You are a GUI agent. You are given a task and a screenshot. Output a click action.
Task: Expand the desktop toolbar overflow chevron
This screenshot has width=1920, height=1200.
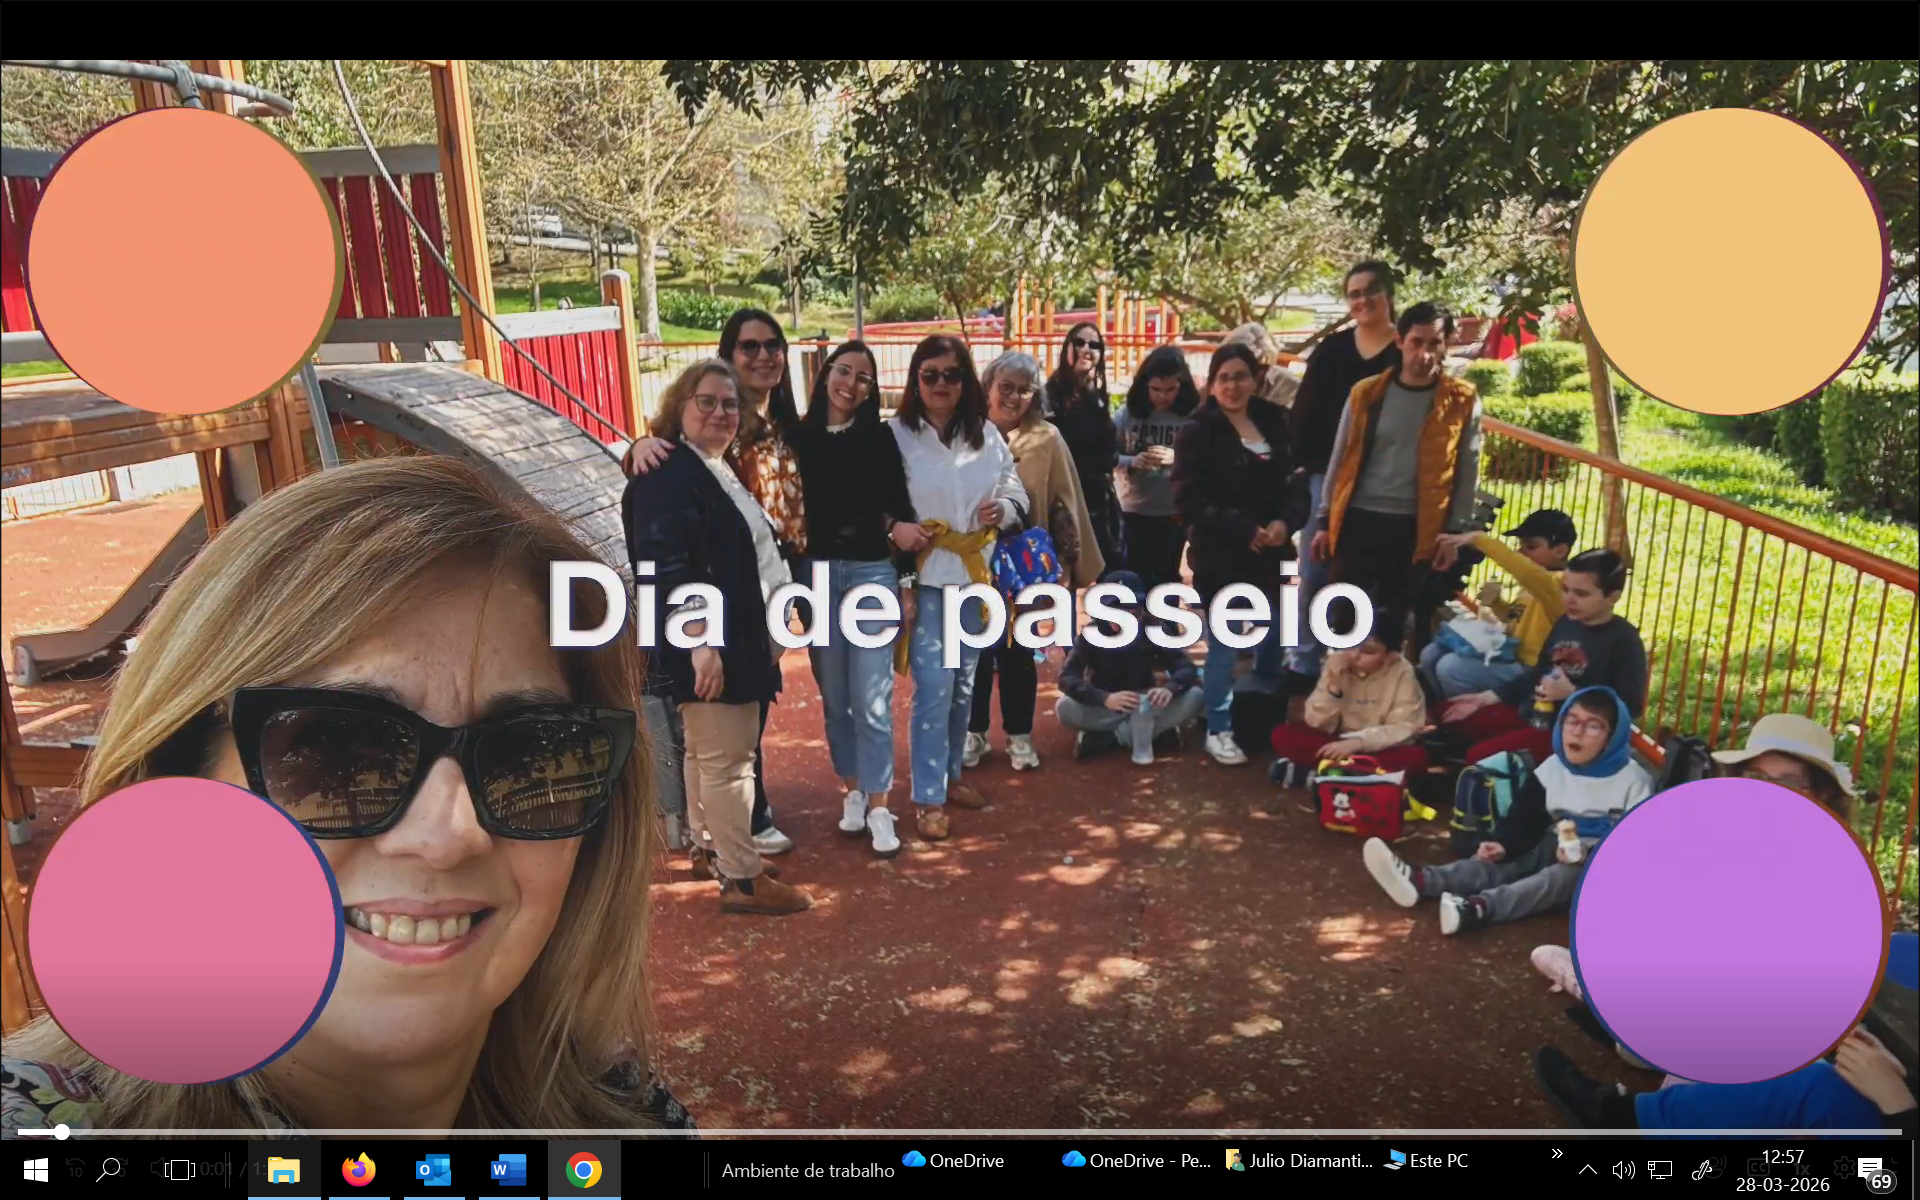pyautogui.click(x=1556, y=1154)
